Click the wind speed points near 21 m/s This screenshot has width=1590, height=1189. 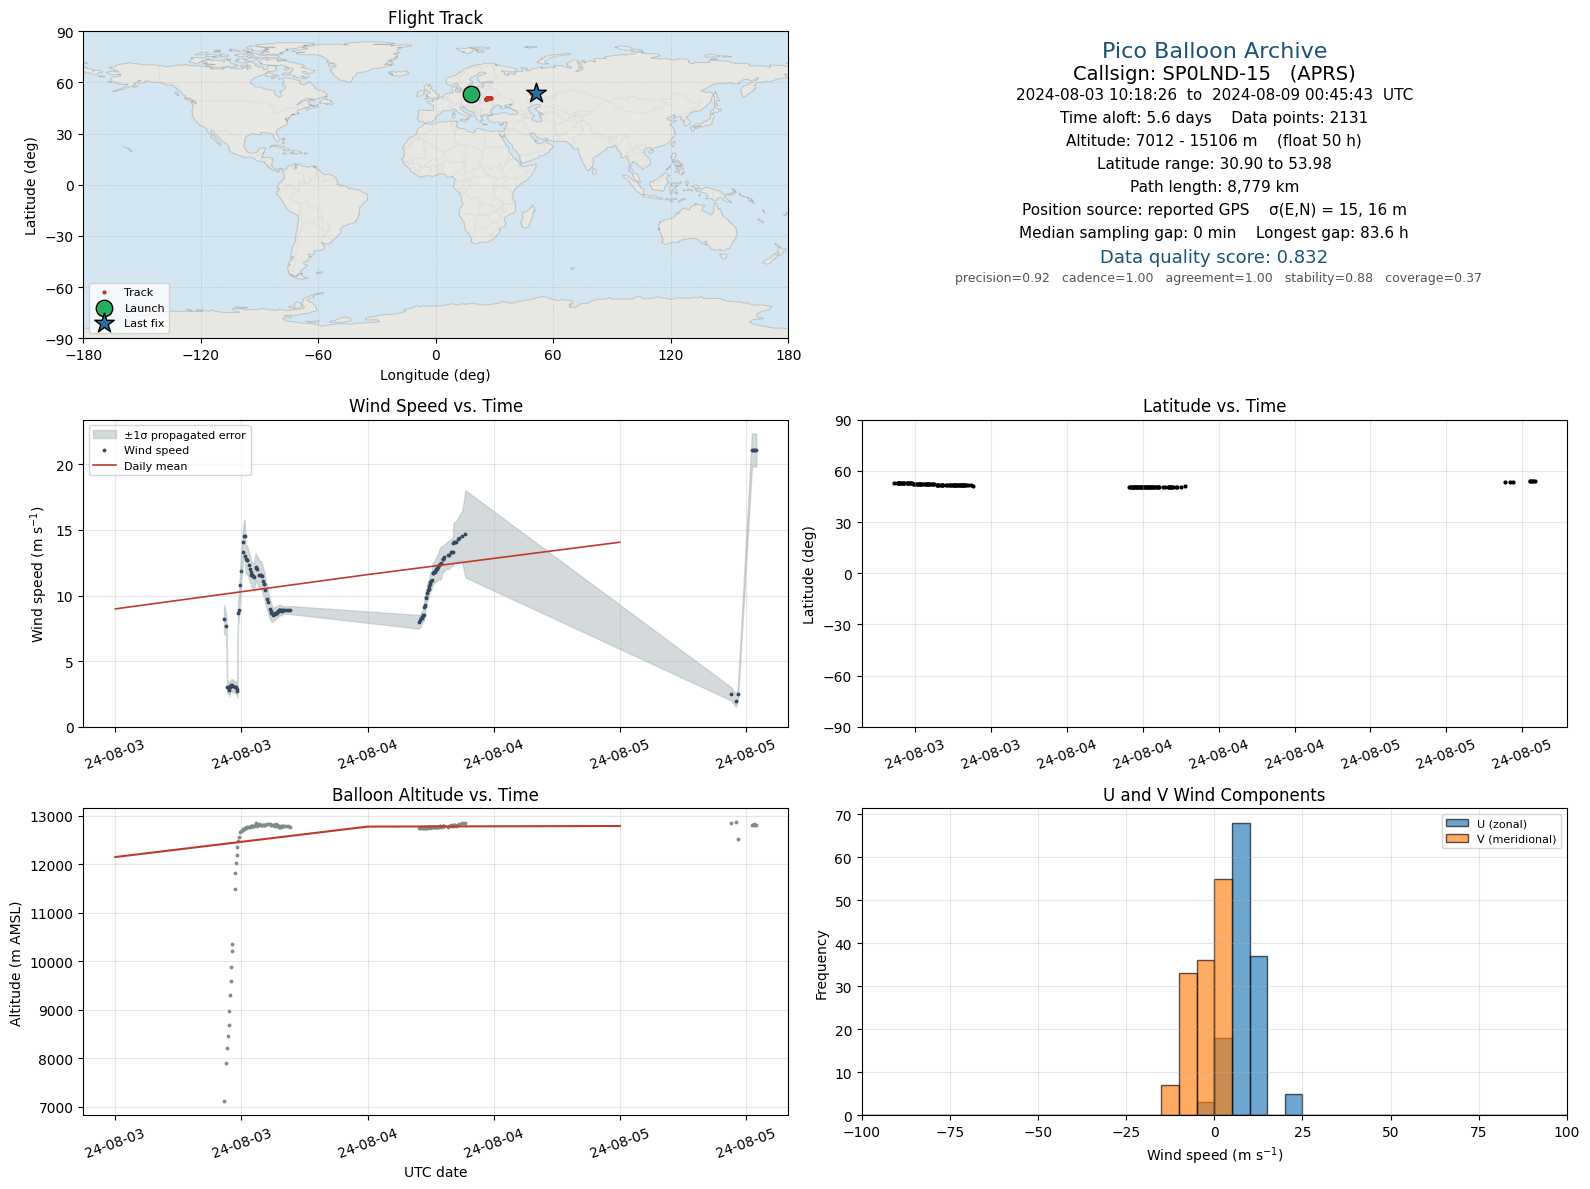(x=754, y=450)
